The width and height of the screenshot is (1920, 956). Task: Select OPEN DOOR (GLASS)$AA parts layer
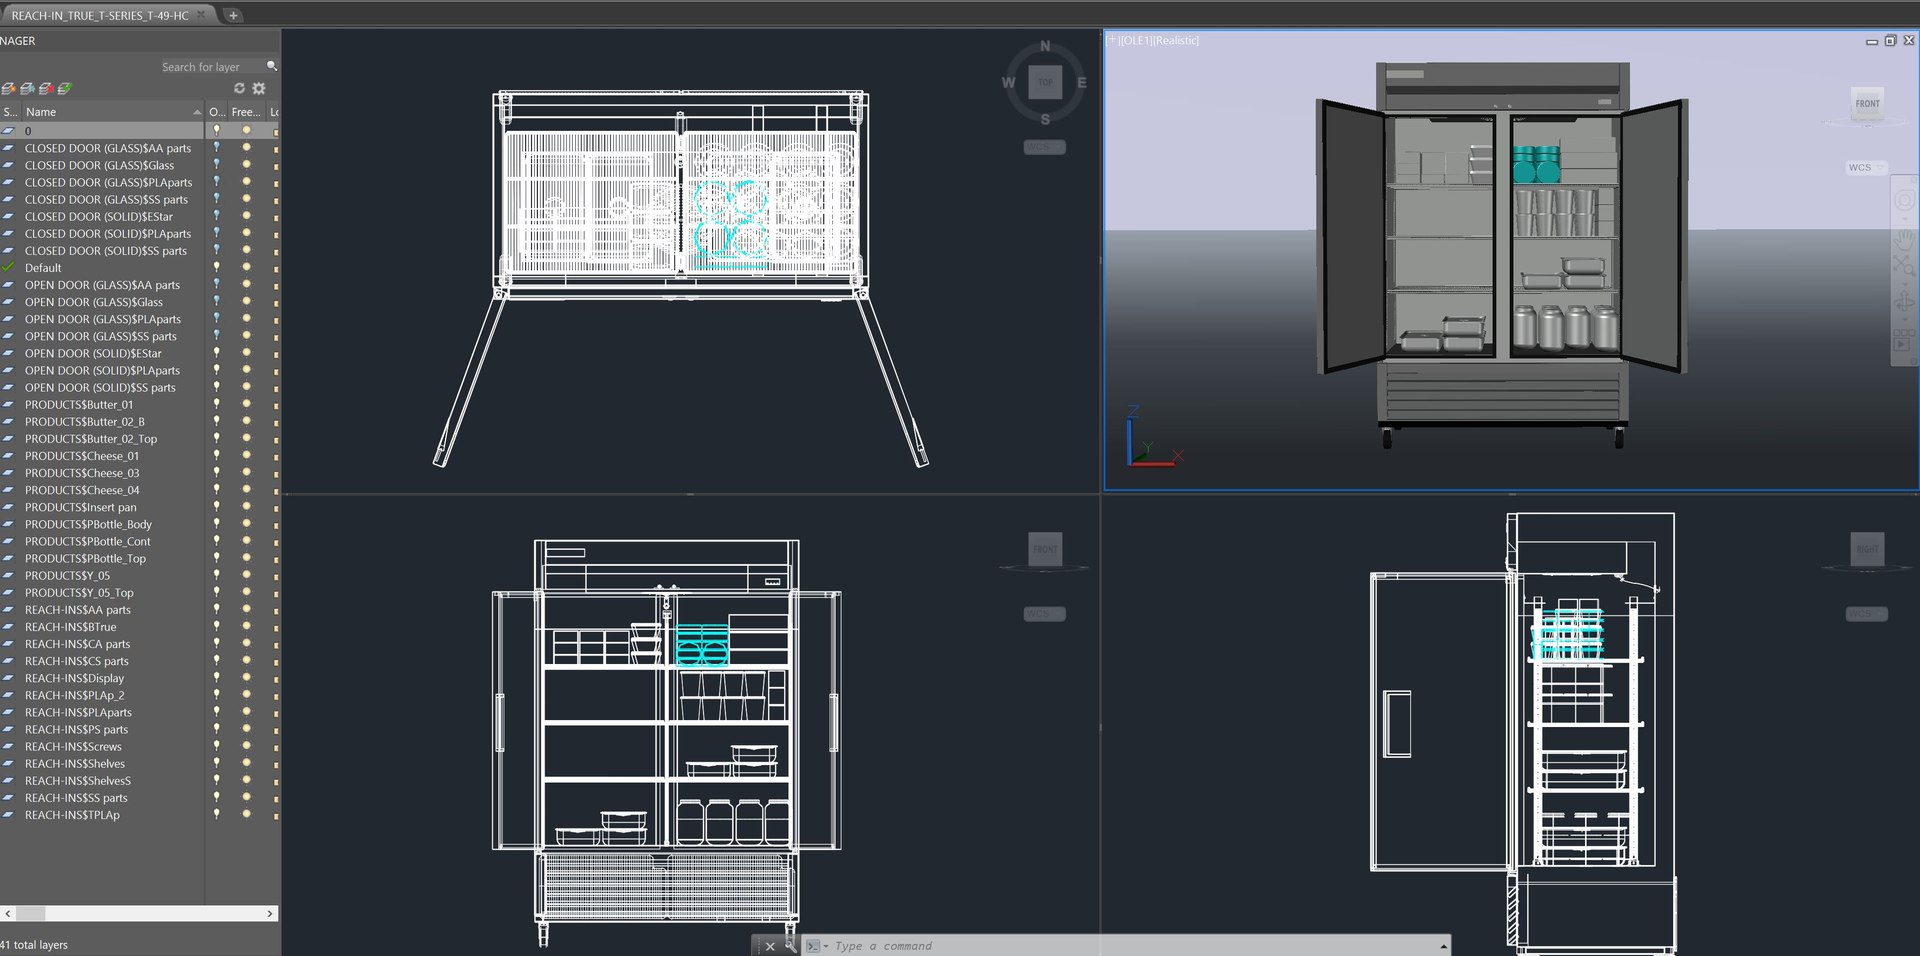102,285
